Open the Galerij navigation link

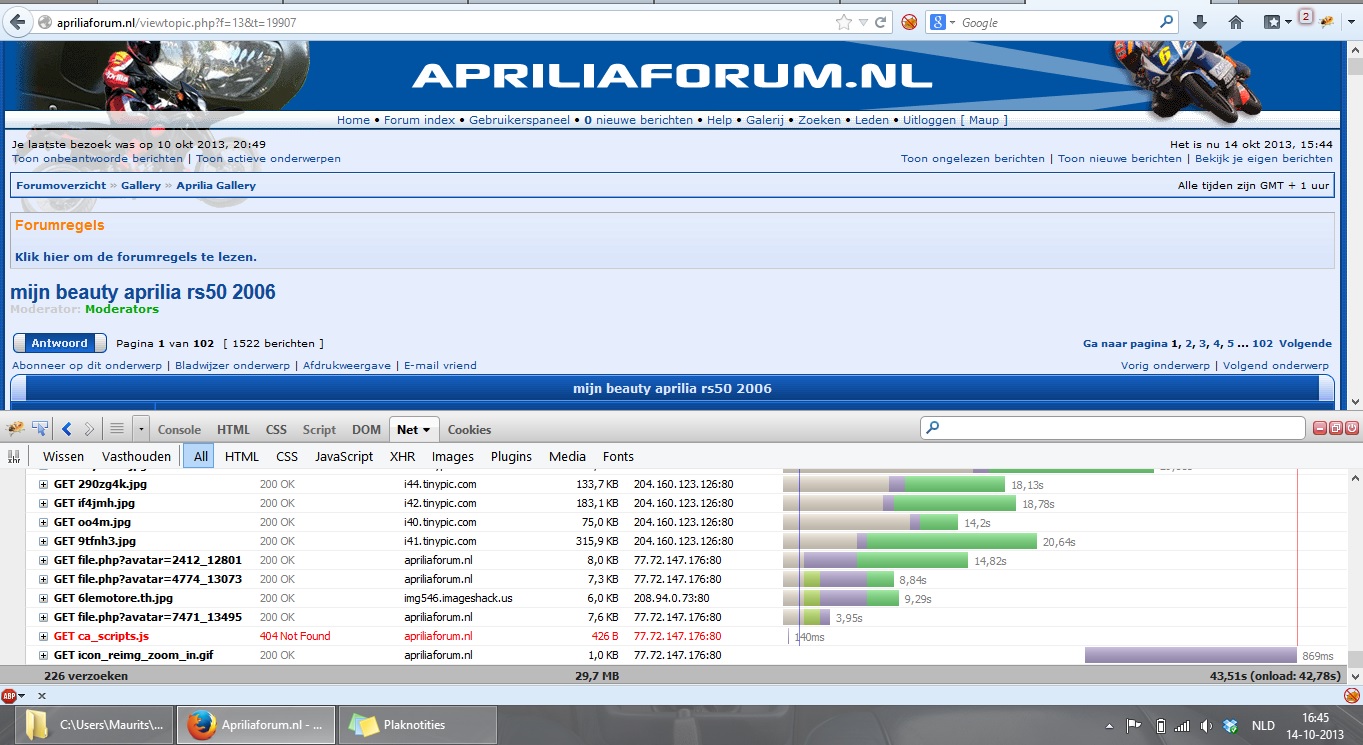[765, 120]
